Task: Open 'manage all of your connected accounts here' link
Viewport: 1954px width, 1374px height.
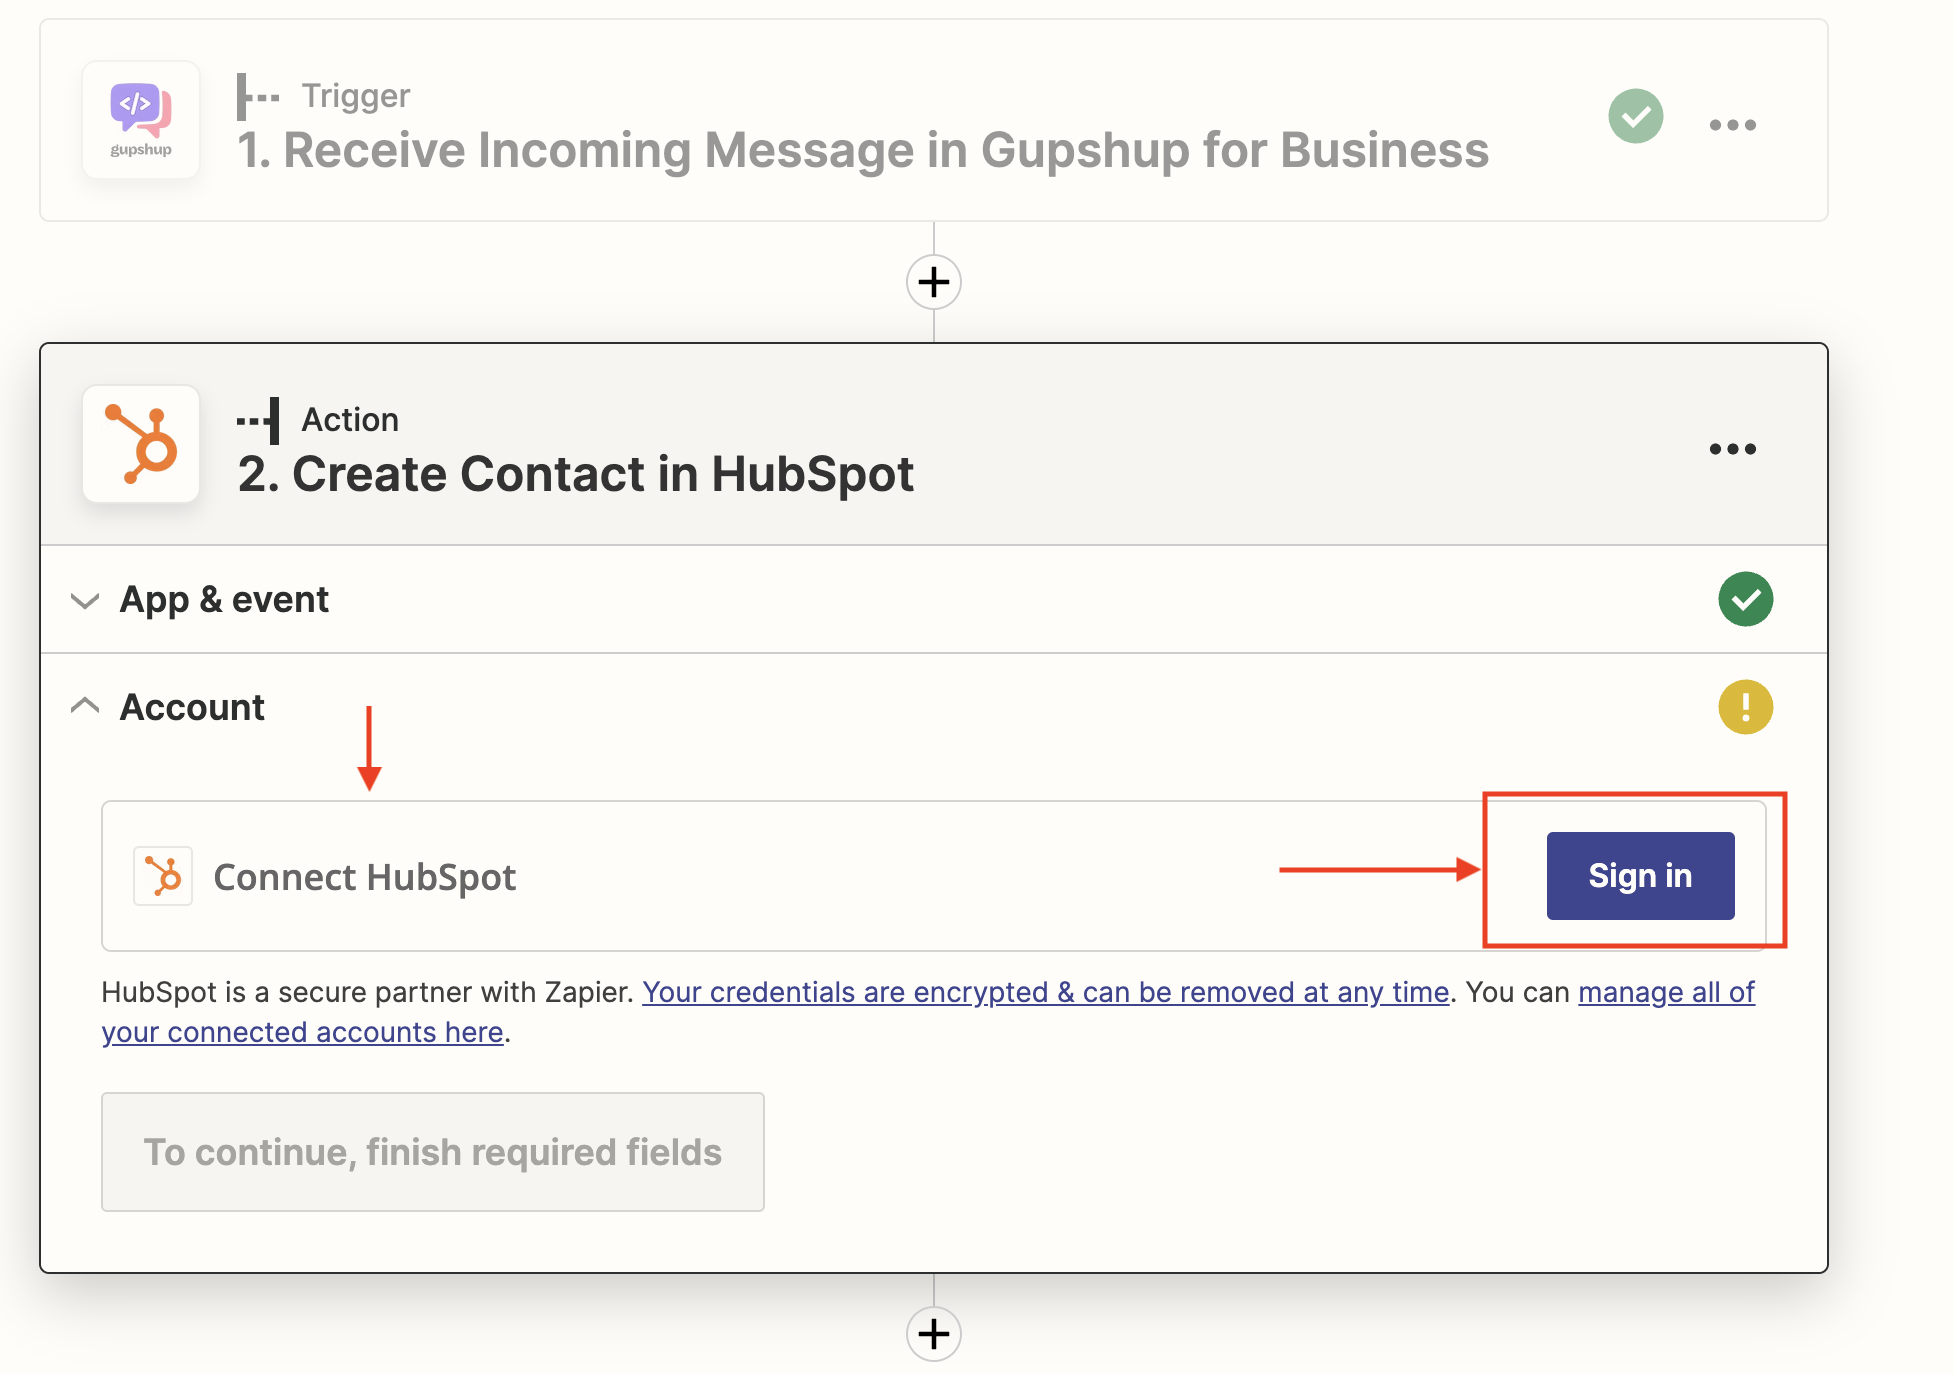Action: coord(1666,992)
